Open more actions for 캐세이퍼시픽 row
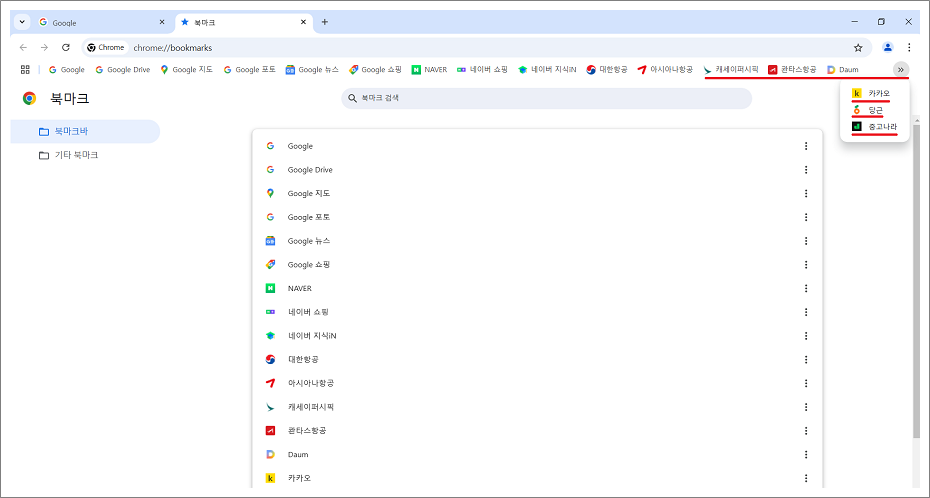Screen dimensions: 930x498 (x=805, y=407)
